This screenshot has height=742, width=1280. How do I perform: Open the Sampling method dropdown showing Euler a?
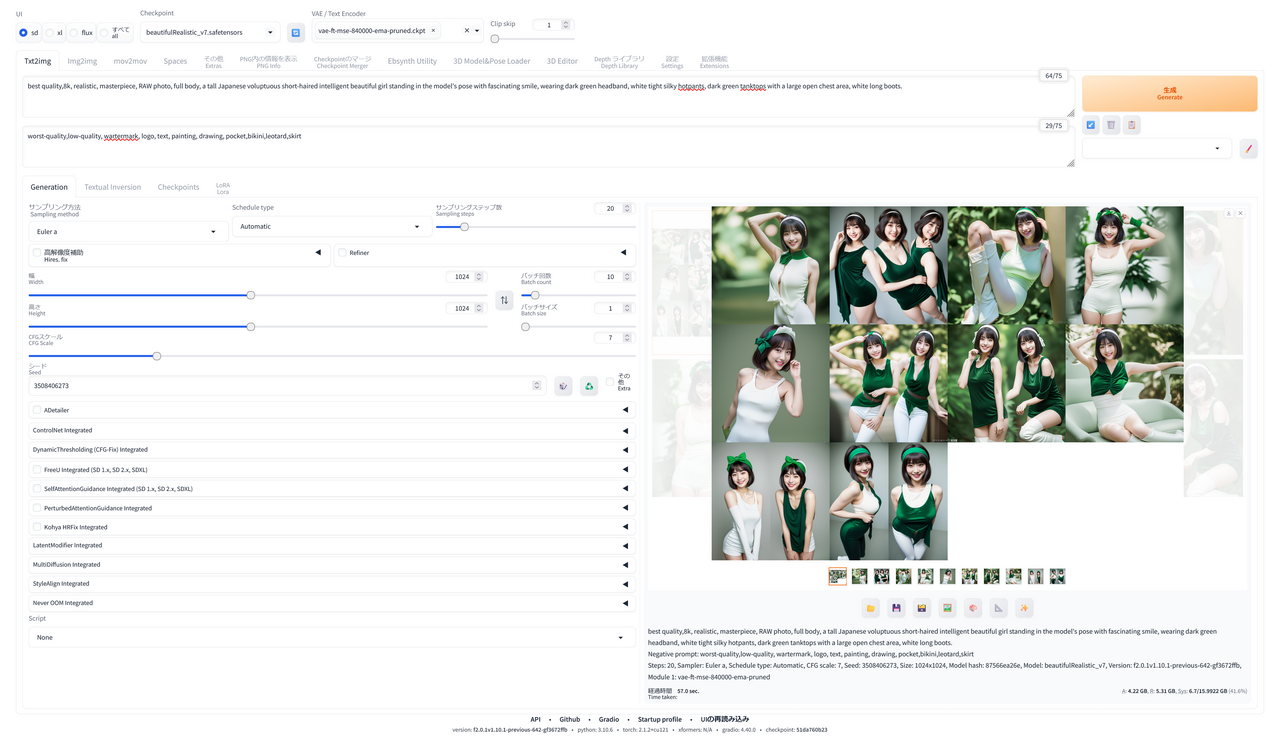[127, 230]
